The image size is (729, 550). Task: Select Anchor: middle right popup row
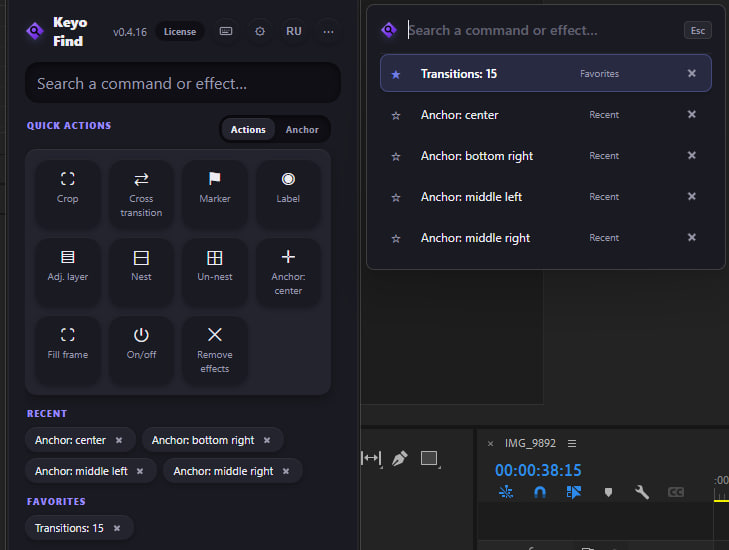tap(545, 238)
